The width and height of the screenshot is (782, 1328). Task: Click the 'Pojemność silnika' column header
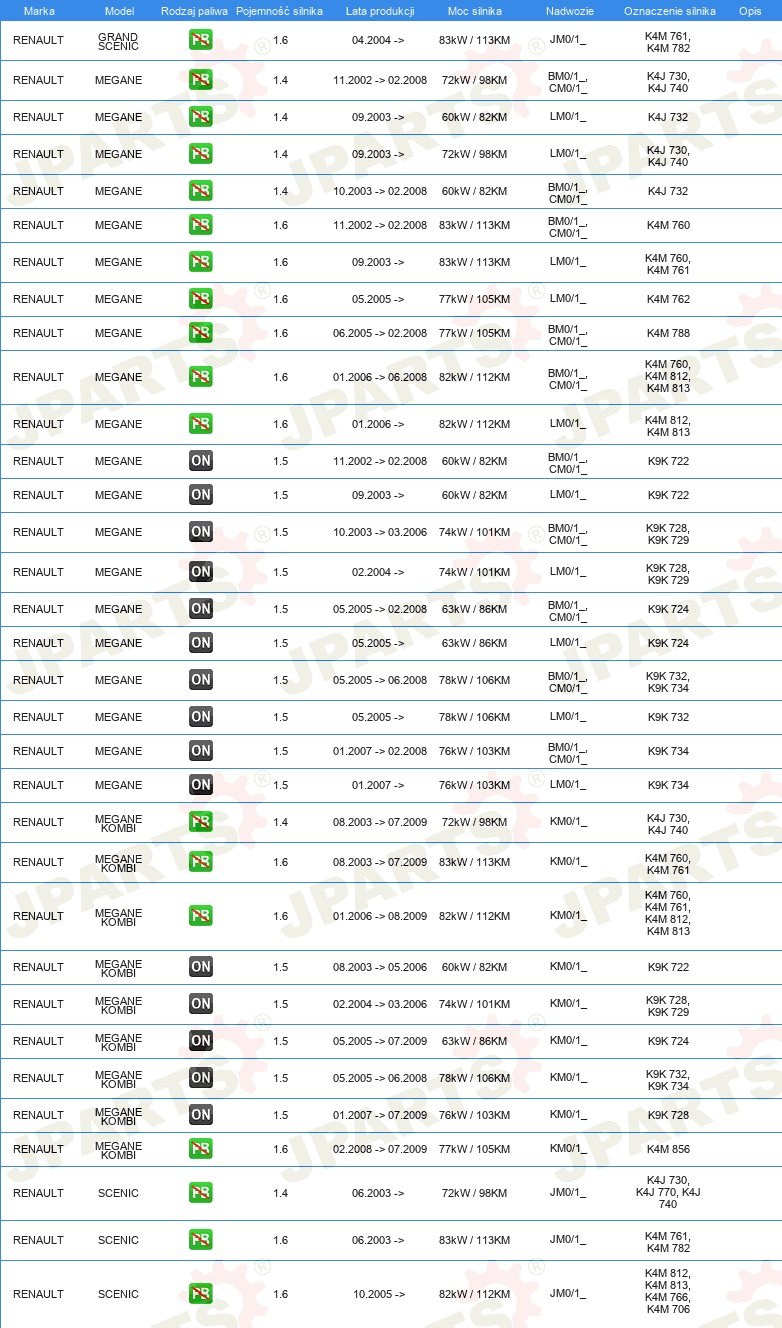point(279,11)
